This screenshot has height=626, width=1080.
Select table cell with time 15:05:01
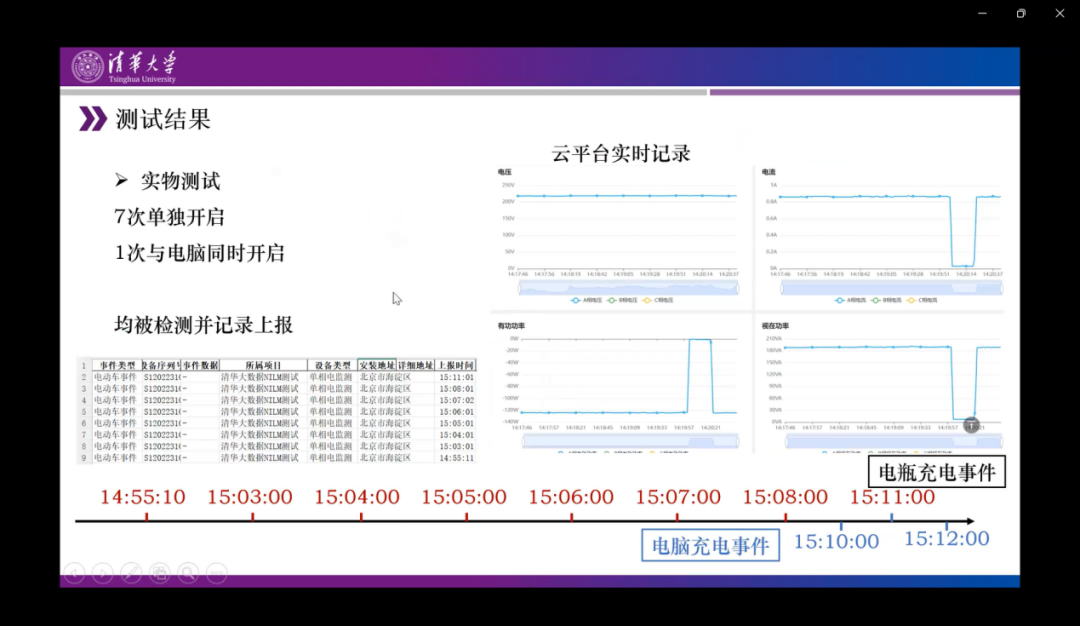(456, 423)
